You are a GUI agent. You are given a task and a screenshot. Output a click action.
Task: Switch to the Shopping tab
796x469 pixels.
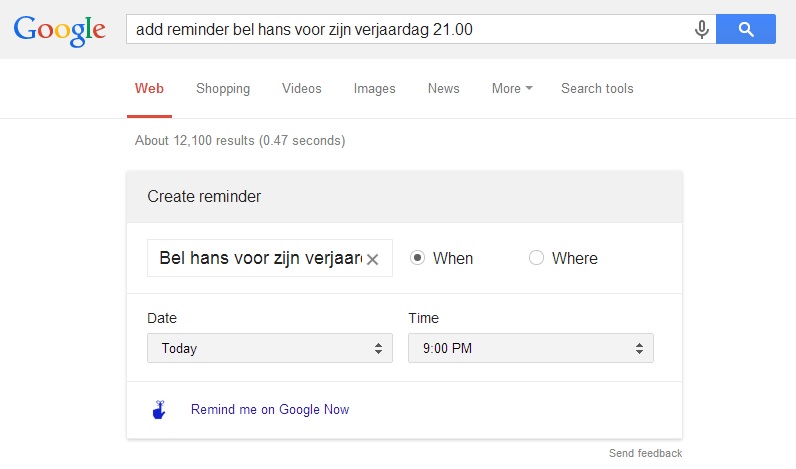point(223,88)
